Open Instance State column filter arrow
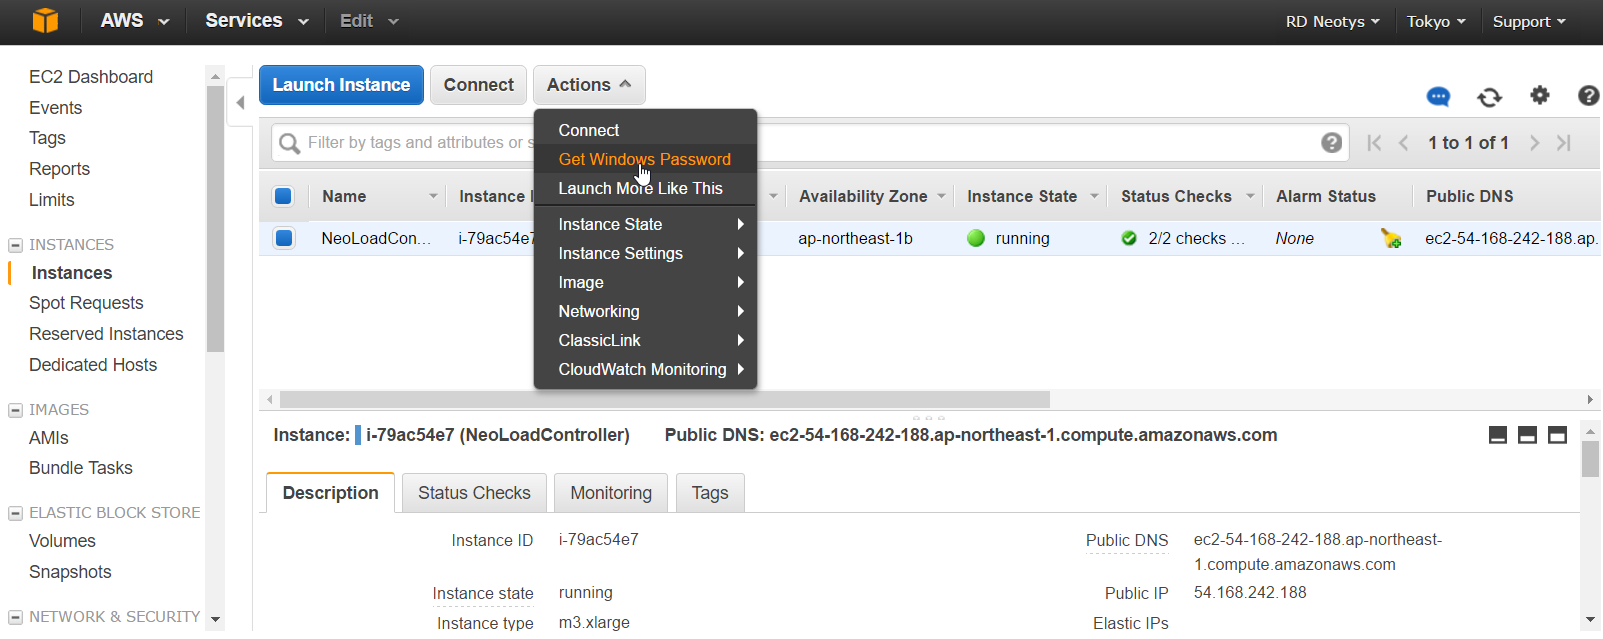The width and height of the screenshot is (1603, 639). [1094, 196]
